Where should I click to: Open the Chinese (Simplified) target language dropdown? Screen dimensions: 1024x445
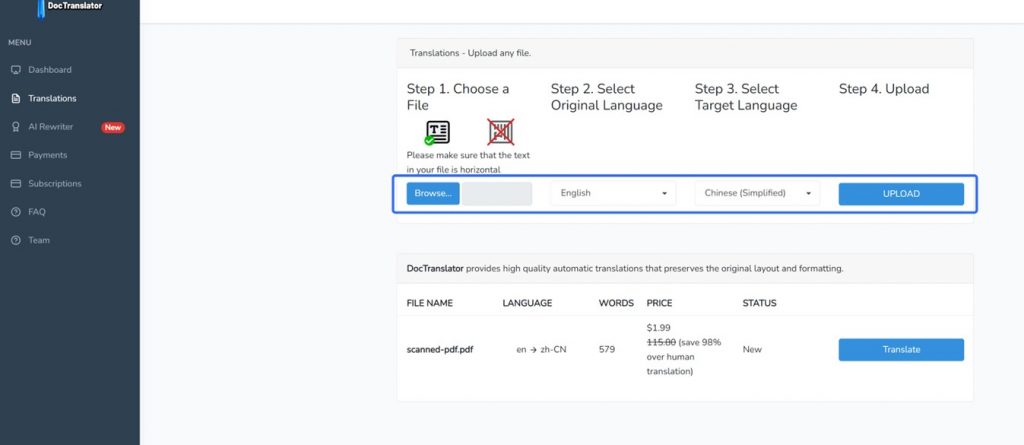tap(757, 193)
